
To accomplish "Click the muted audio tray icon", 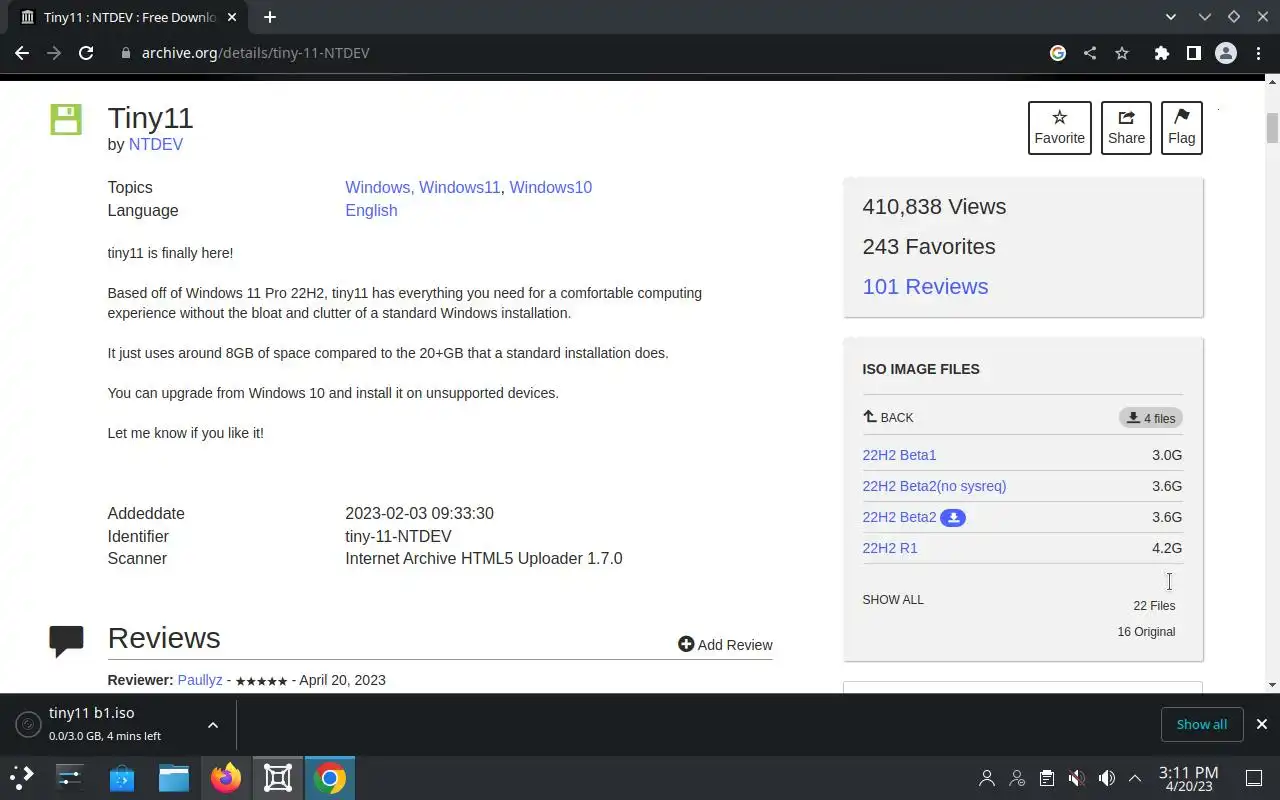I will click(x=1077, y=778).
